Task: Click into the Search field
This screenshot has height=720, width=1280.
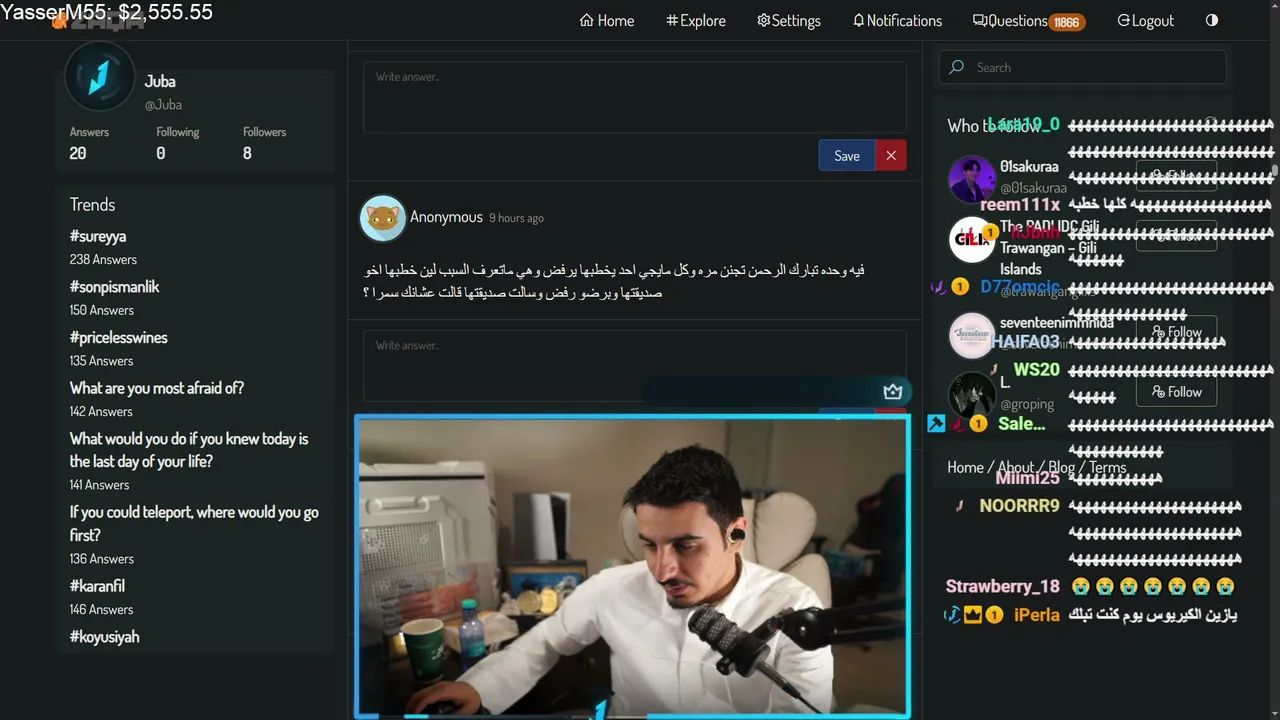Action: 1082,67
